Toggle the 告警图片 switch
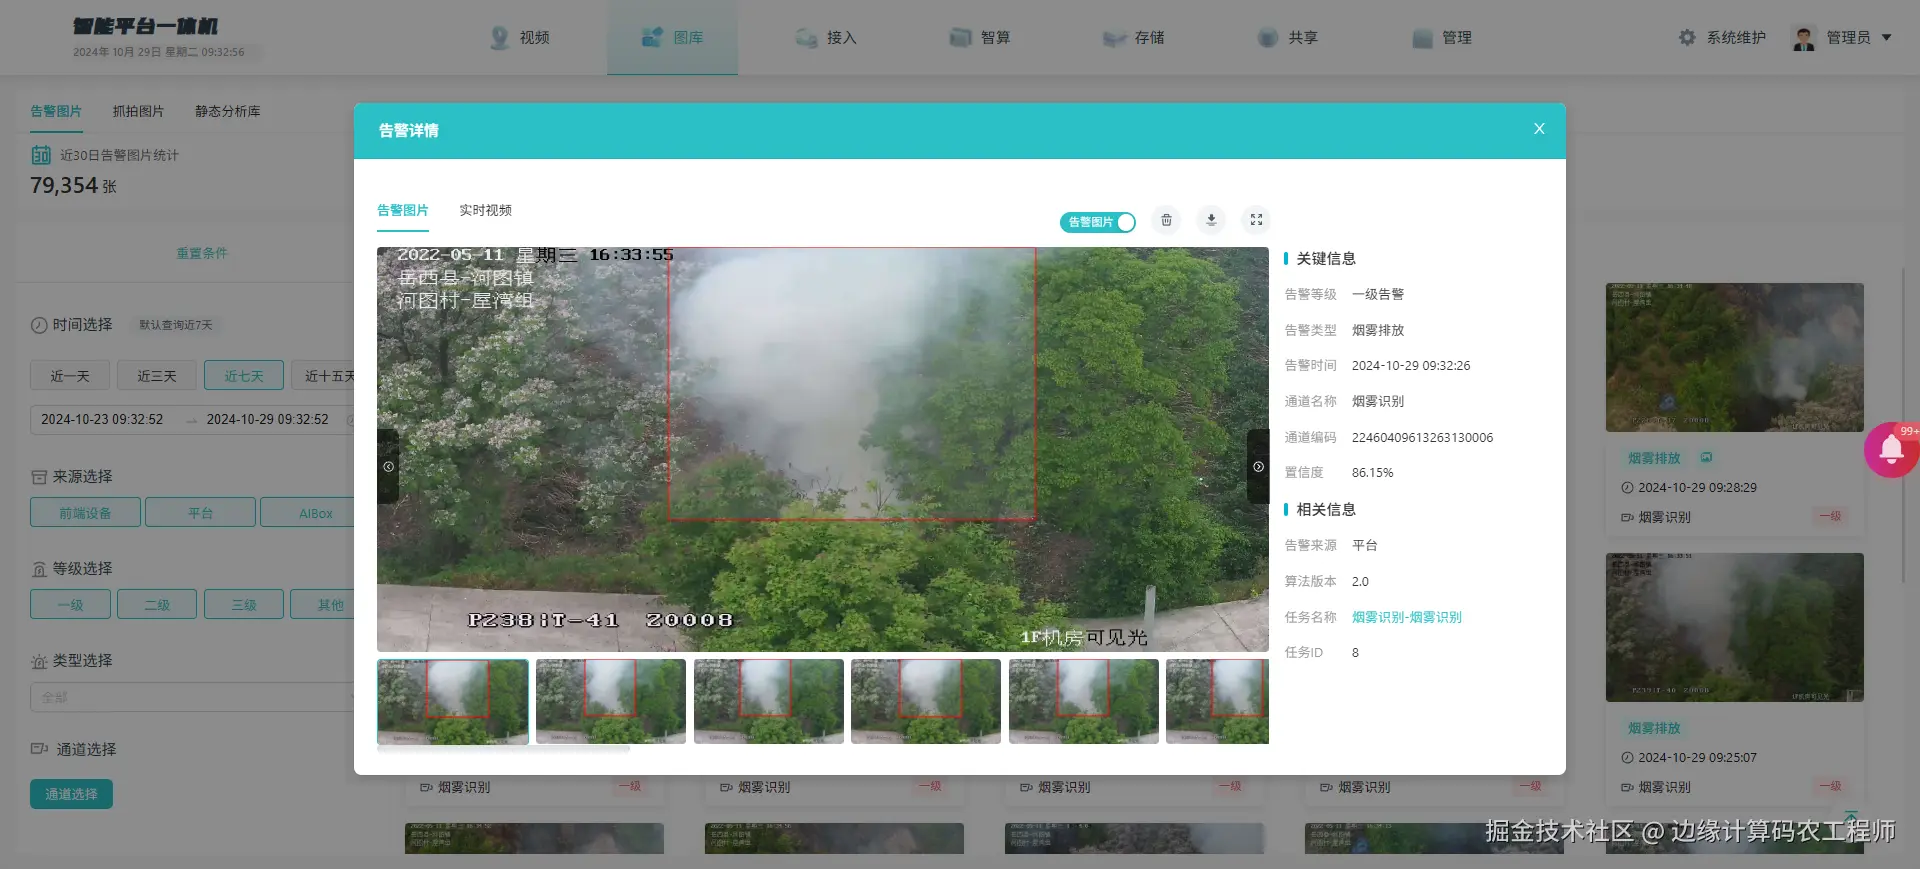The image size is (1920, 869). pyautogui.click(x=1098, y=222)
